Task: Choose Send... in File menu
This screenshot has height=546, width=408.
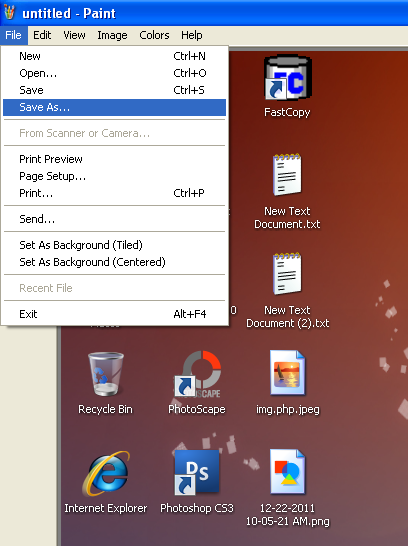Action: [115, 219]
